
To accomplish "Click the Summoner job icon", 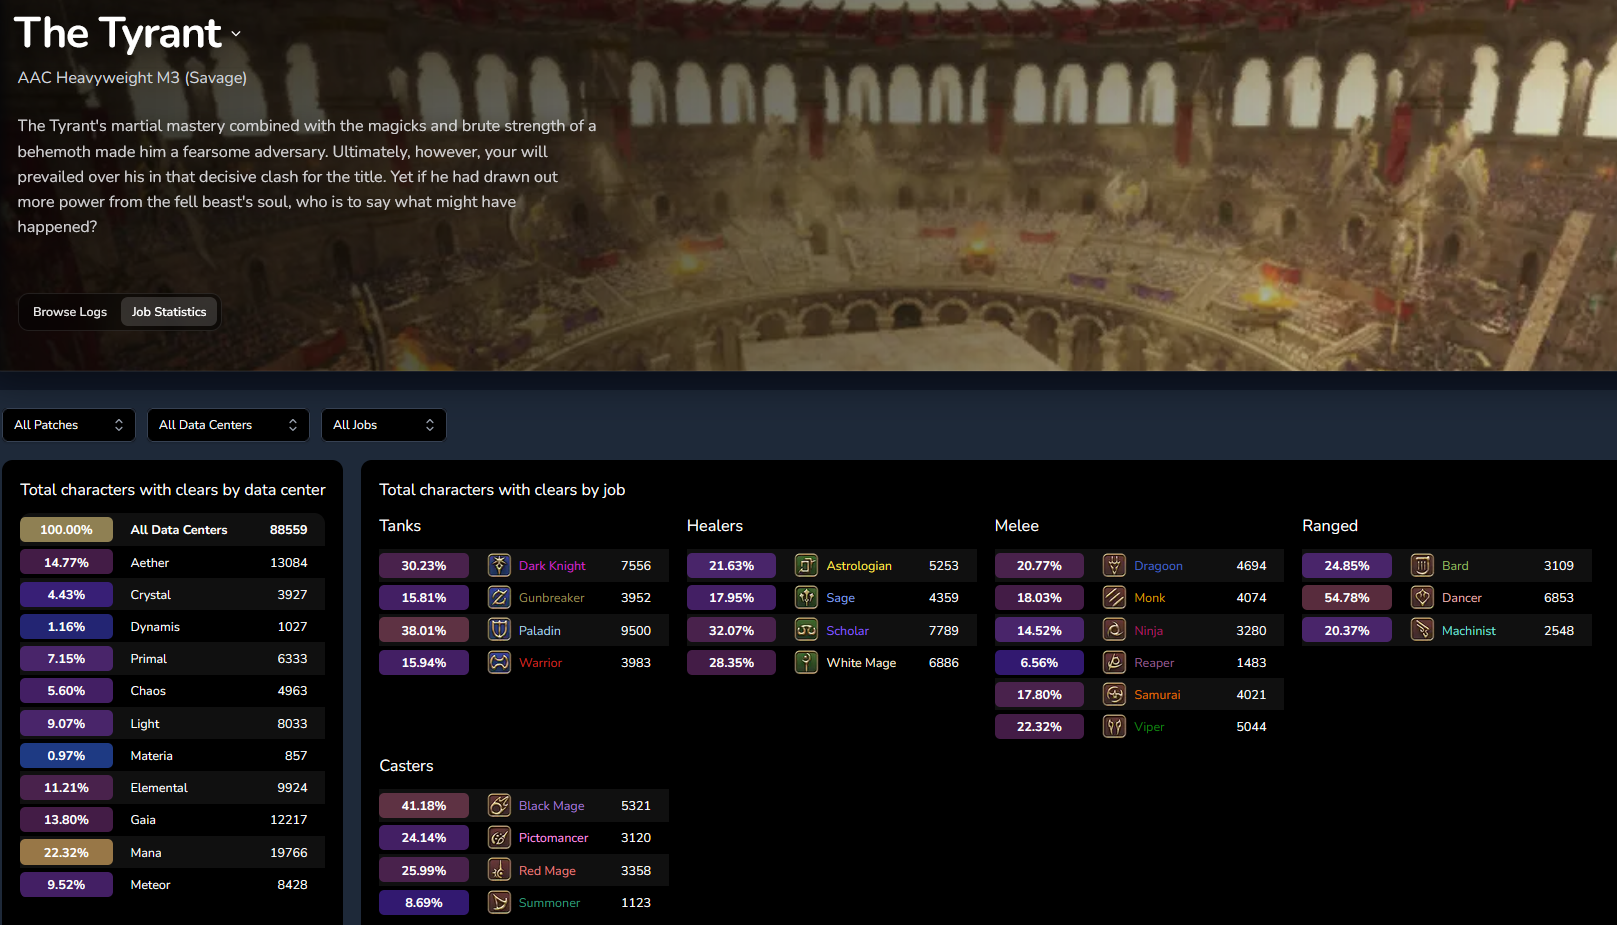I will tap(499, 902).
